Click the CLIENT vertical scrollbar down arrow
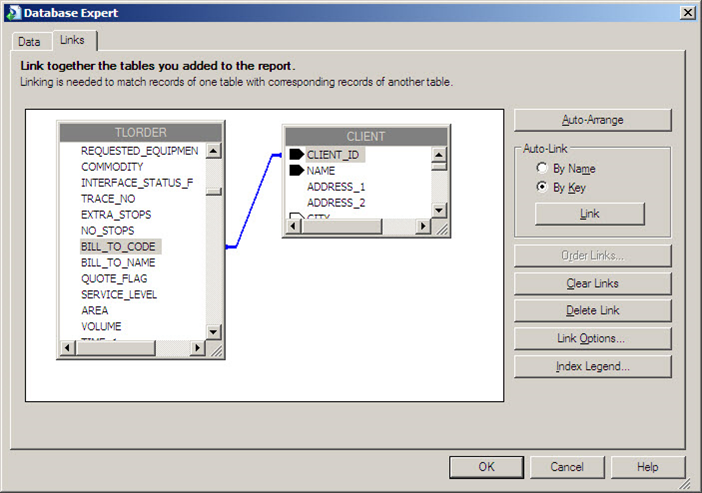Screen dimensions: 702x493 tap(439, 210)
